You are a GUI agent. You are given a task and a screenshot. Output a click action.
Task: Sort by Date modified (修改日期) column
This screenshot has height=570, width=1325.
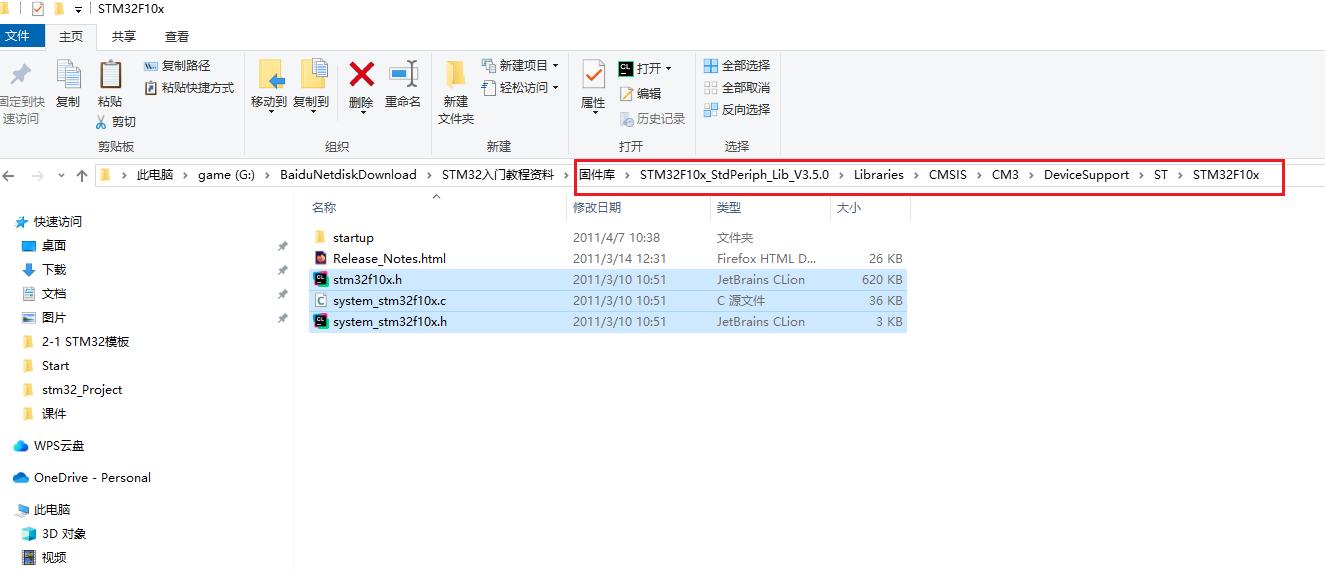[597, 208]
